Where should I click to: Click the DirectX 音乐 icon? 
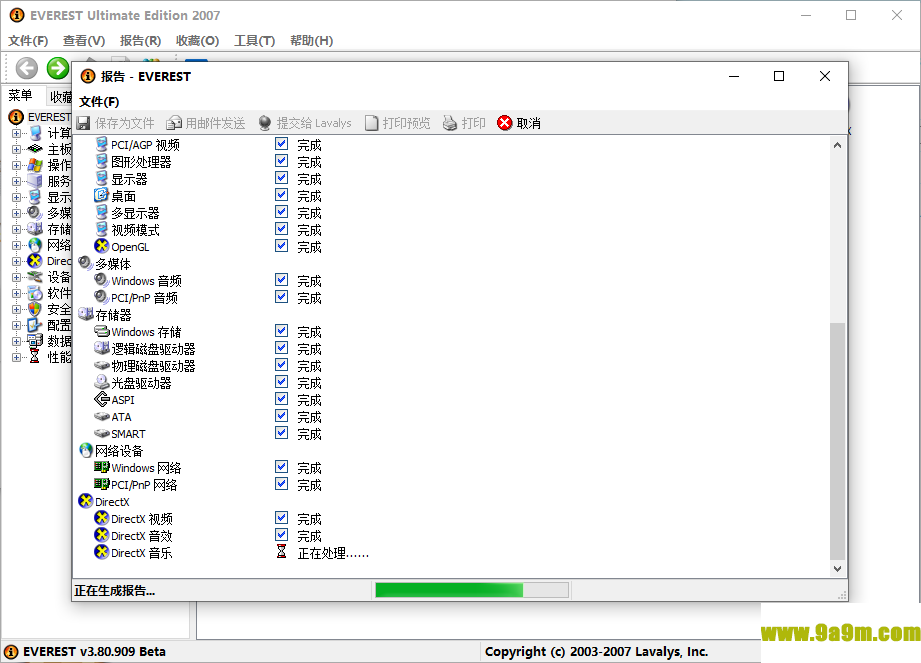coord(102,553)
